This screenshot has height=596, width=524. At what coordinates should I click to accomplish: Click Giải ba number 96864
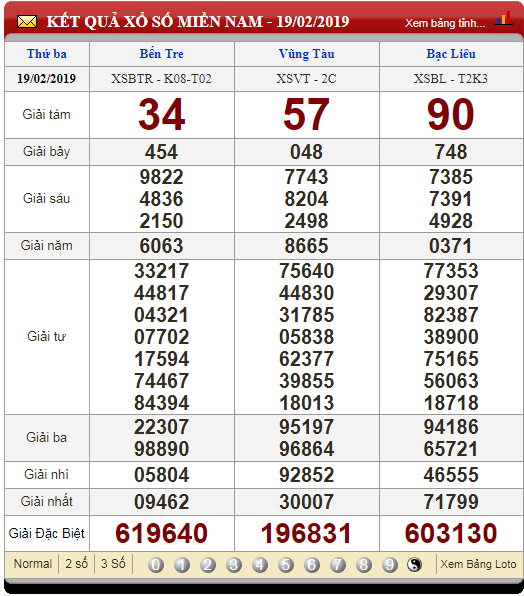(306, 449)
